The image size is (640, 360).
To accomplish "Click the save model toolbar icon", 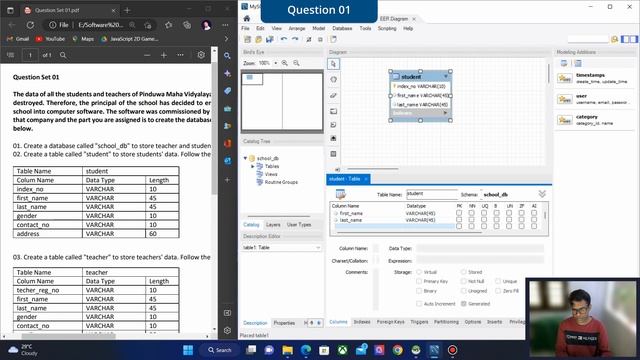I will 269,40.
